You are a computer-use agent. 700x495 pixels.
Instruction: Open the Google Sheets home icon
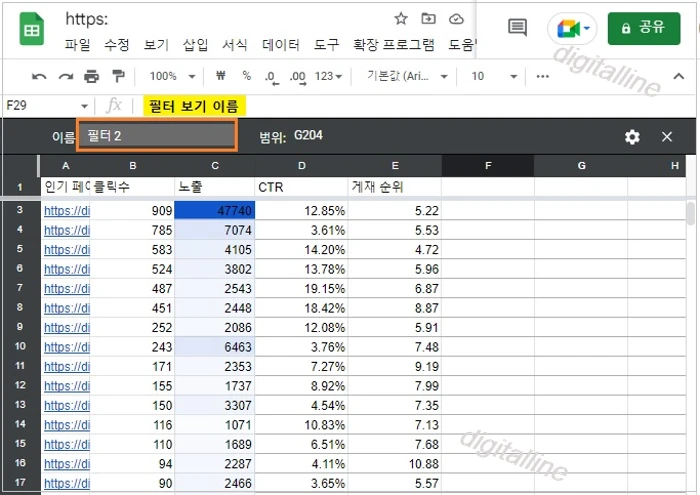(32, 29)
